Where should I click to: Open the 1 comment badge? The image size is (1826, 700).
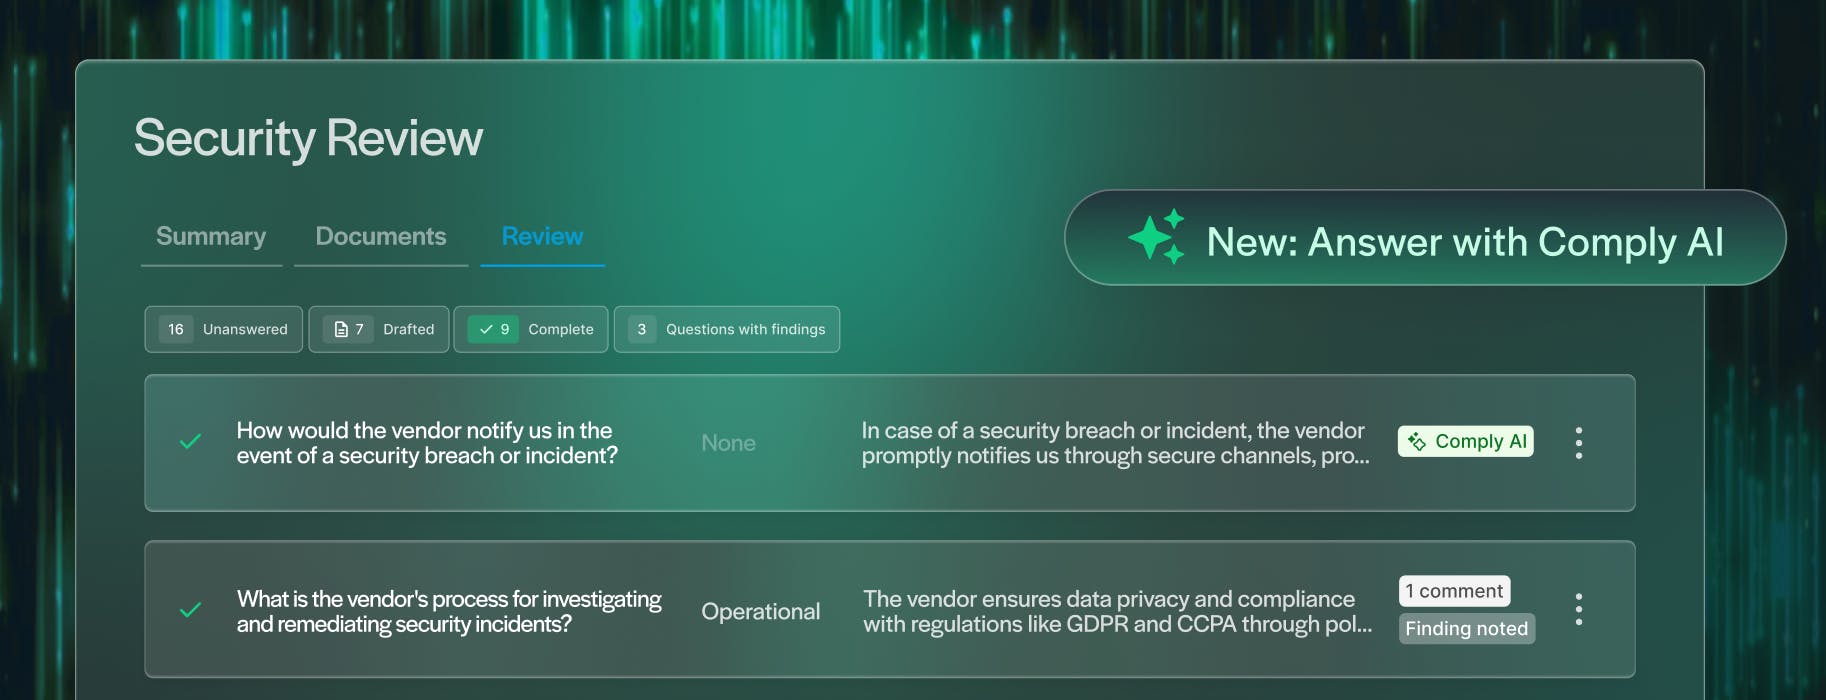pyautogui.click(x=1454, y=591)
